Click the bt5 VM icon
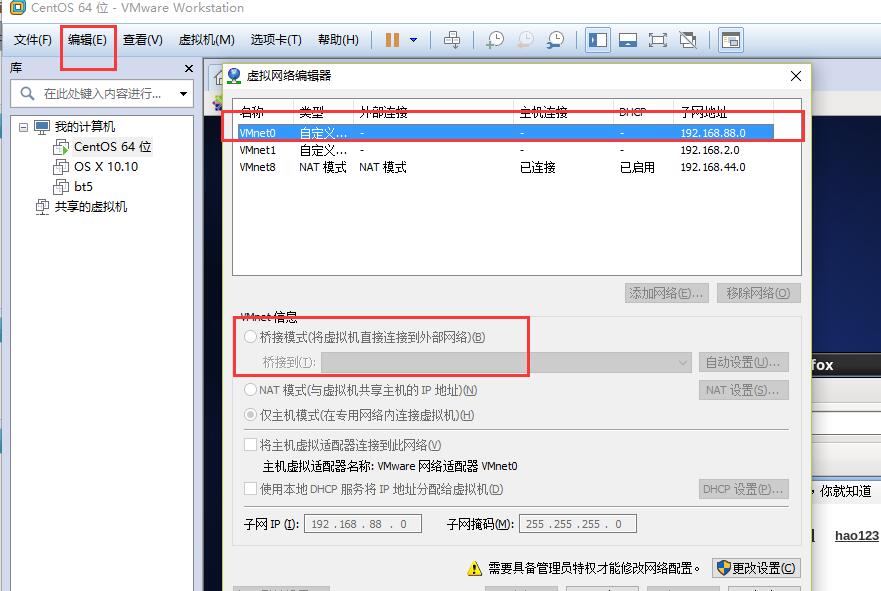This screenshot has width=881, height=591. 61,187
